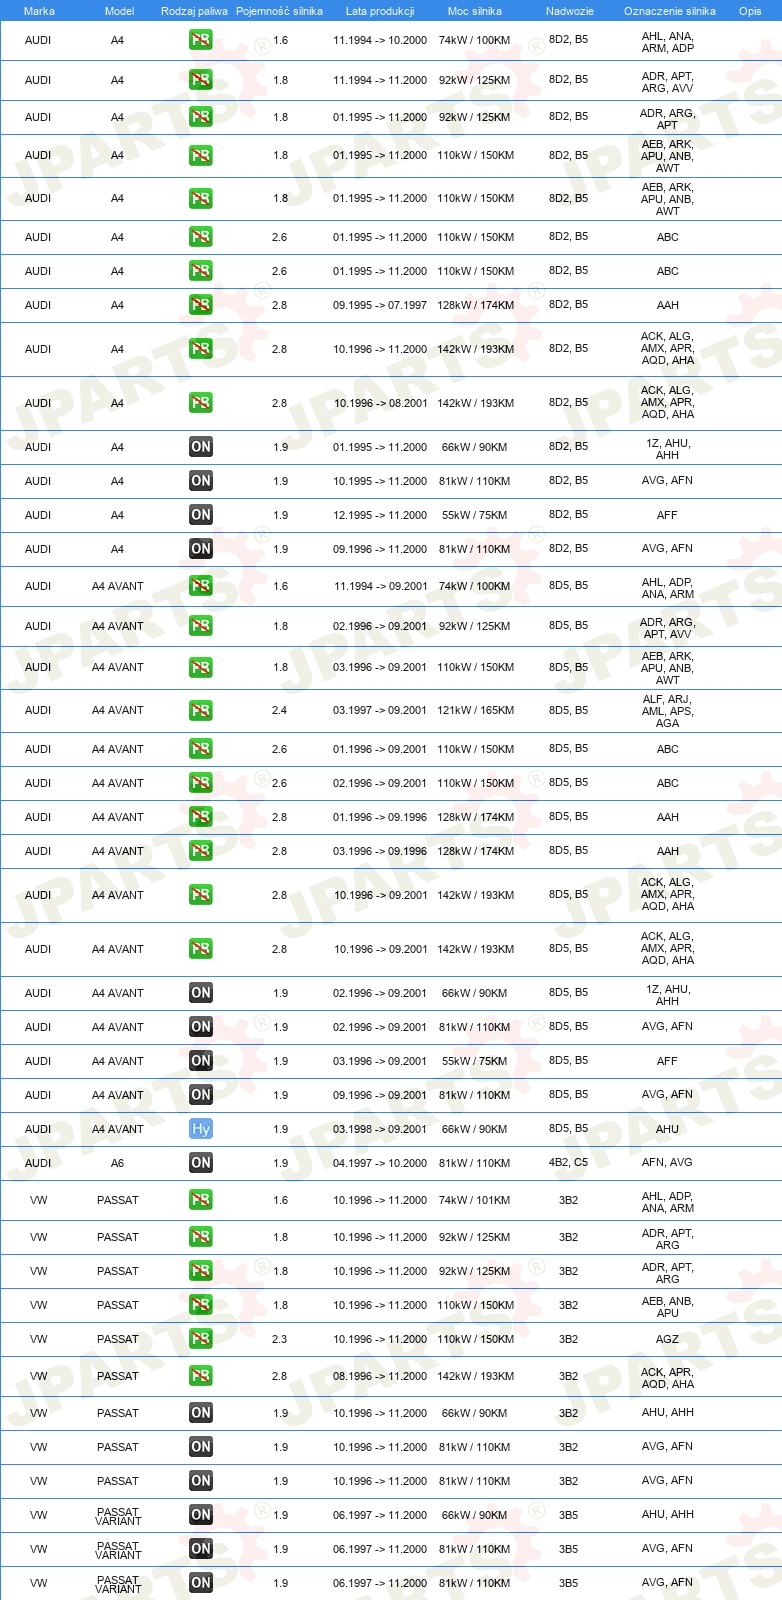Select the '2.3' engine capacity cell
The height and width of the screenshot is (1600, 782).
280,1339
